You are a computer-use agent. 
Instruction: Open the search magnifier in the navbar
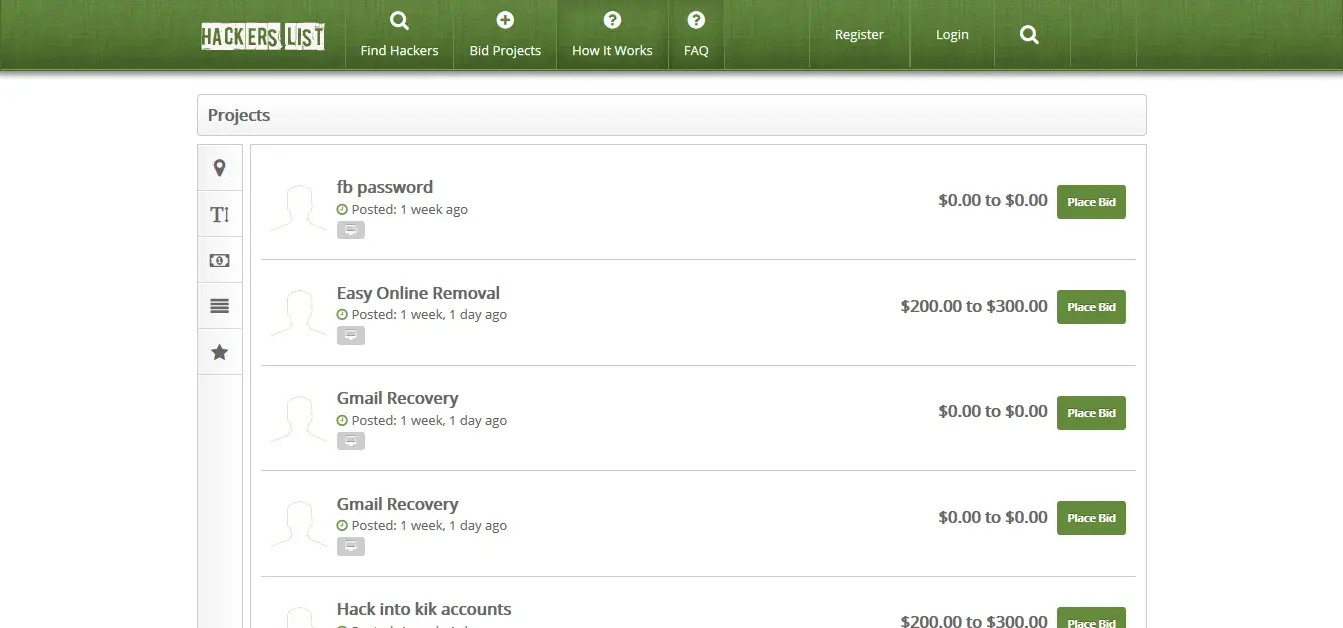(x=1028, y=33)
